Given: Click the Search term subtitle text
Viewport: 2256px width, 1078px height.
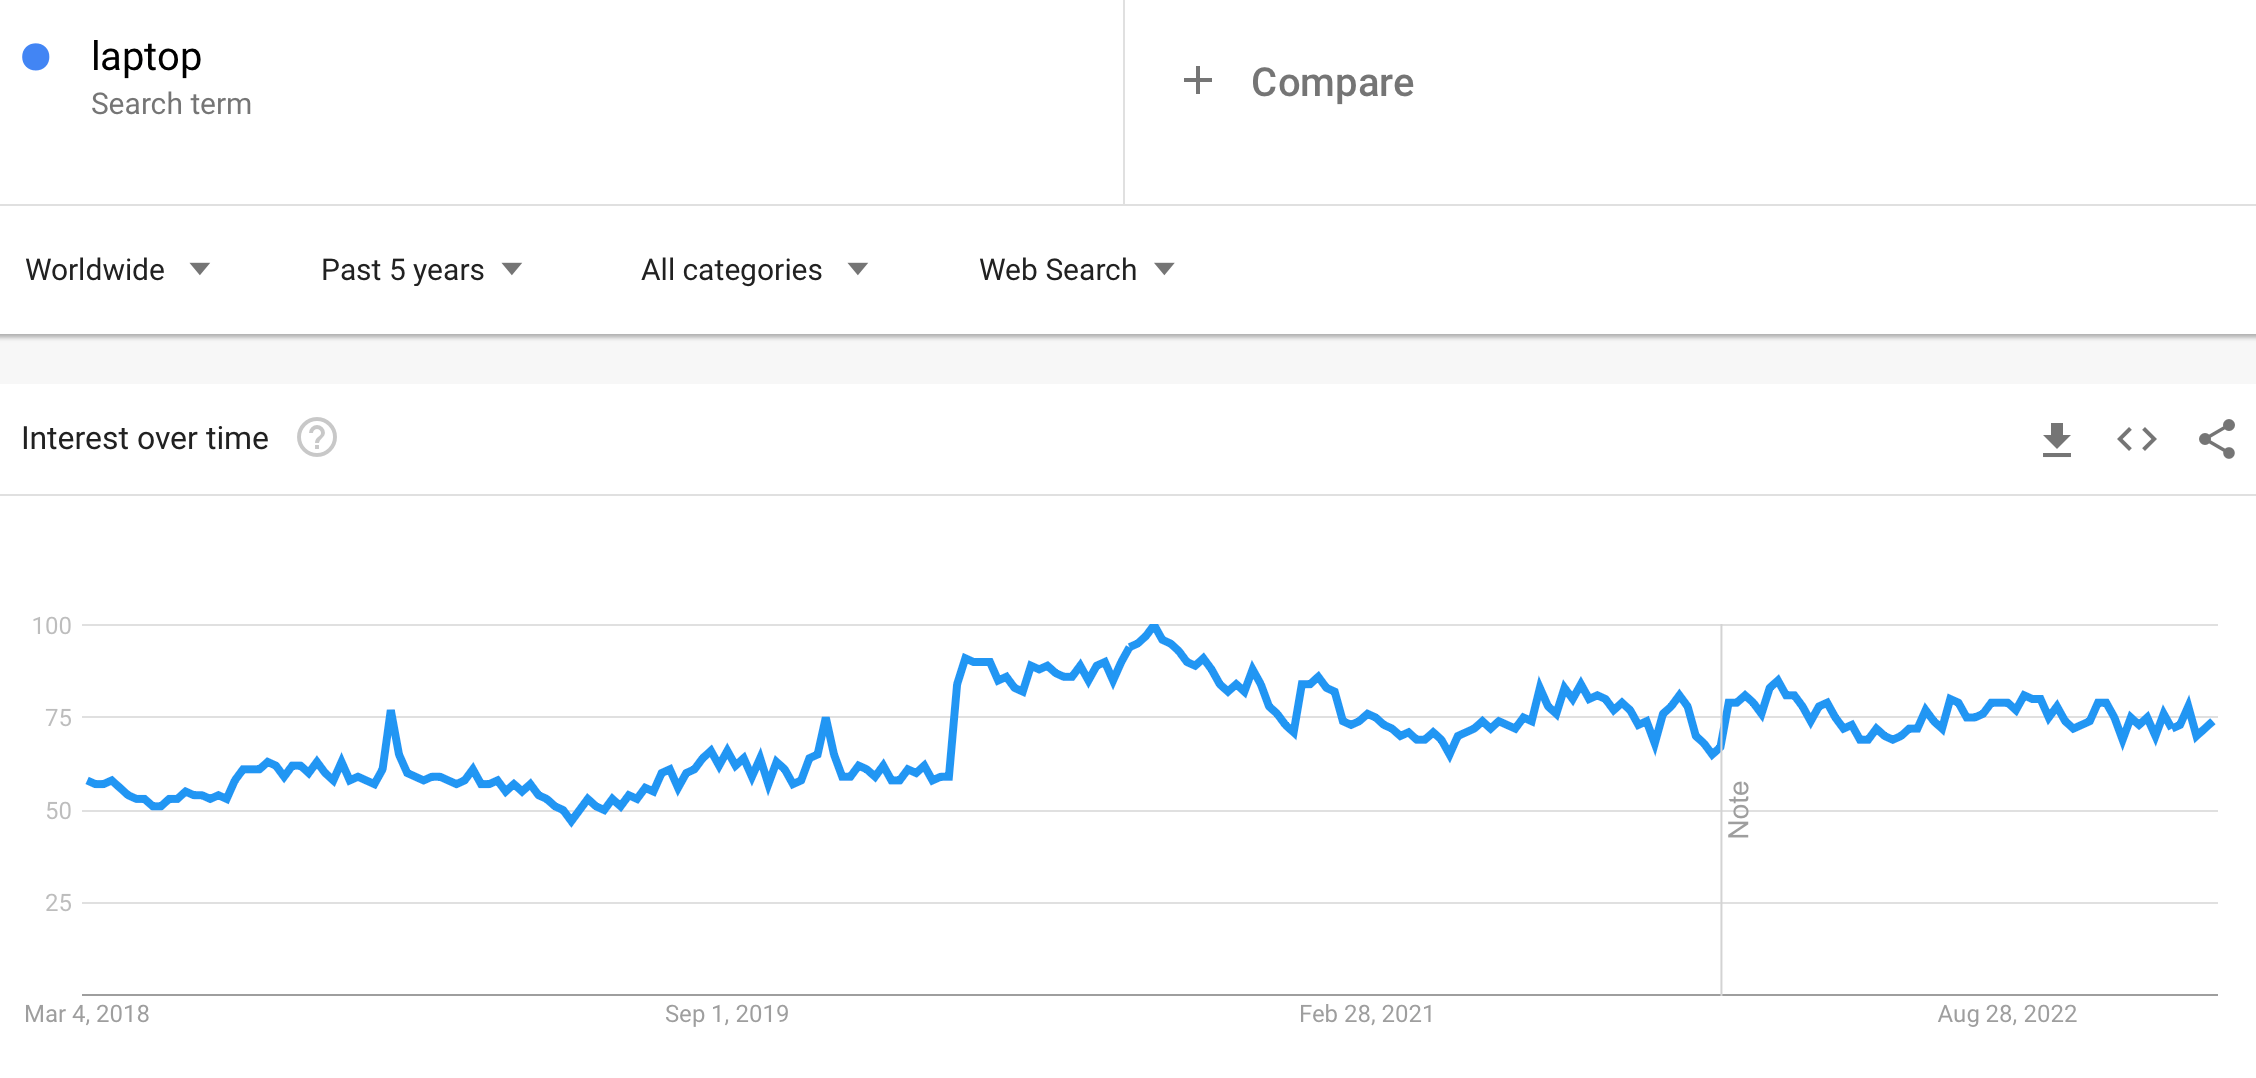Looking at the screenshot, I should (x=171, y=104).
